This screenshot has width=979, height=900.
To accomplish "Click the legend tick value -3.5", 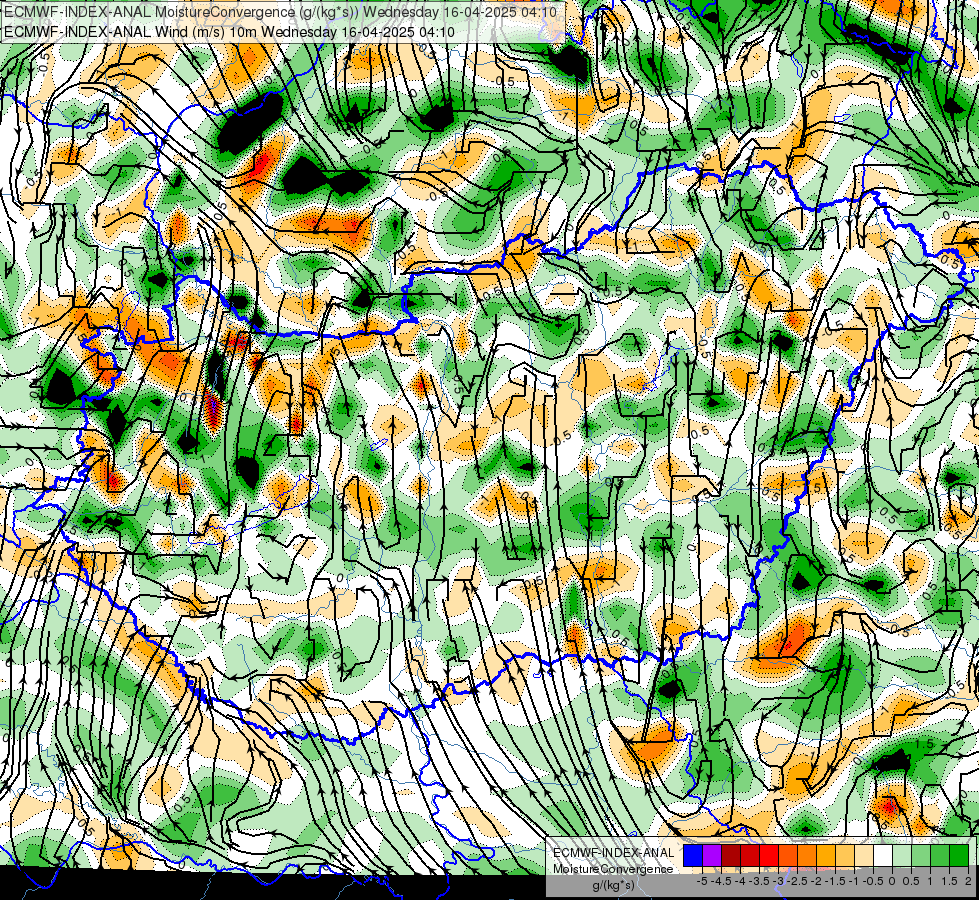I will click(759, 881).
